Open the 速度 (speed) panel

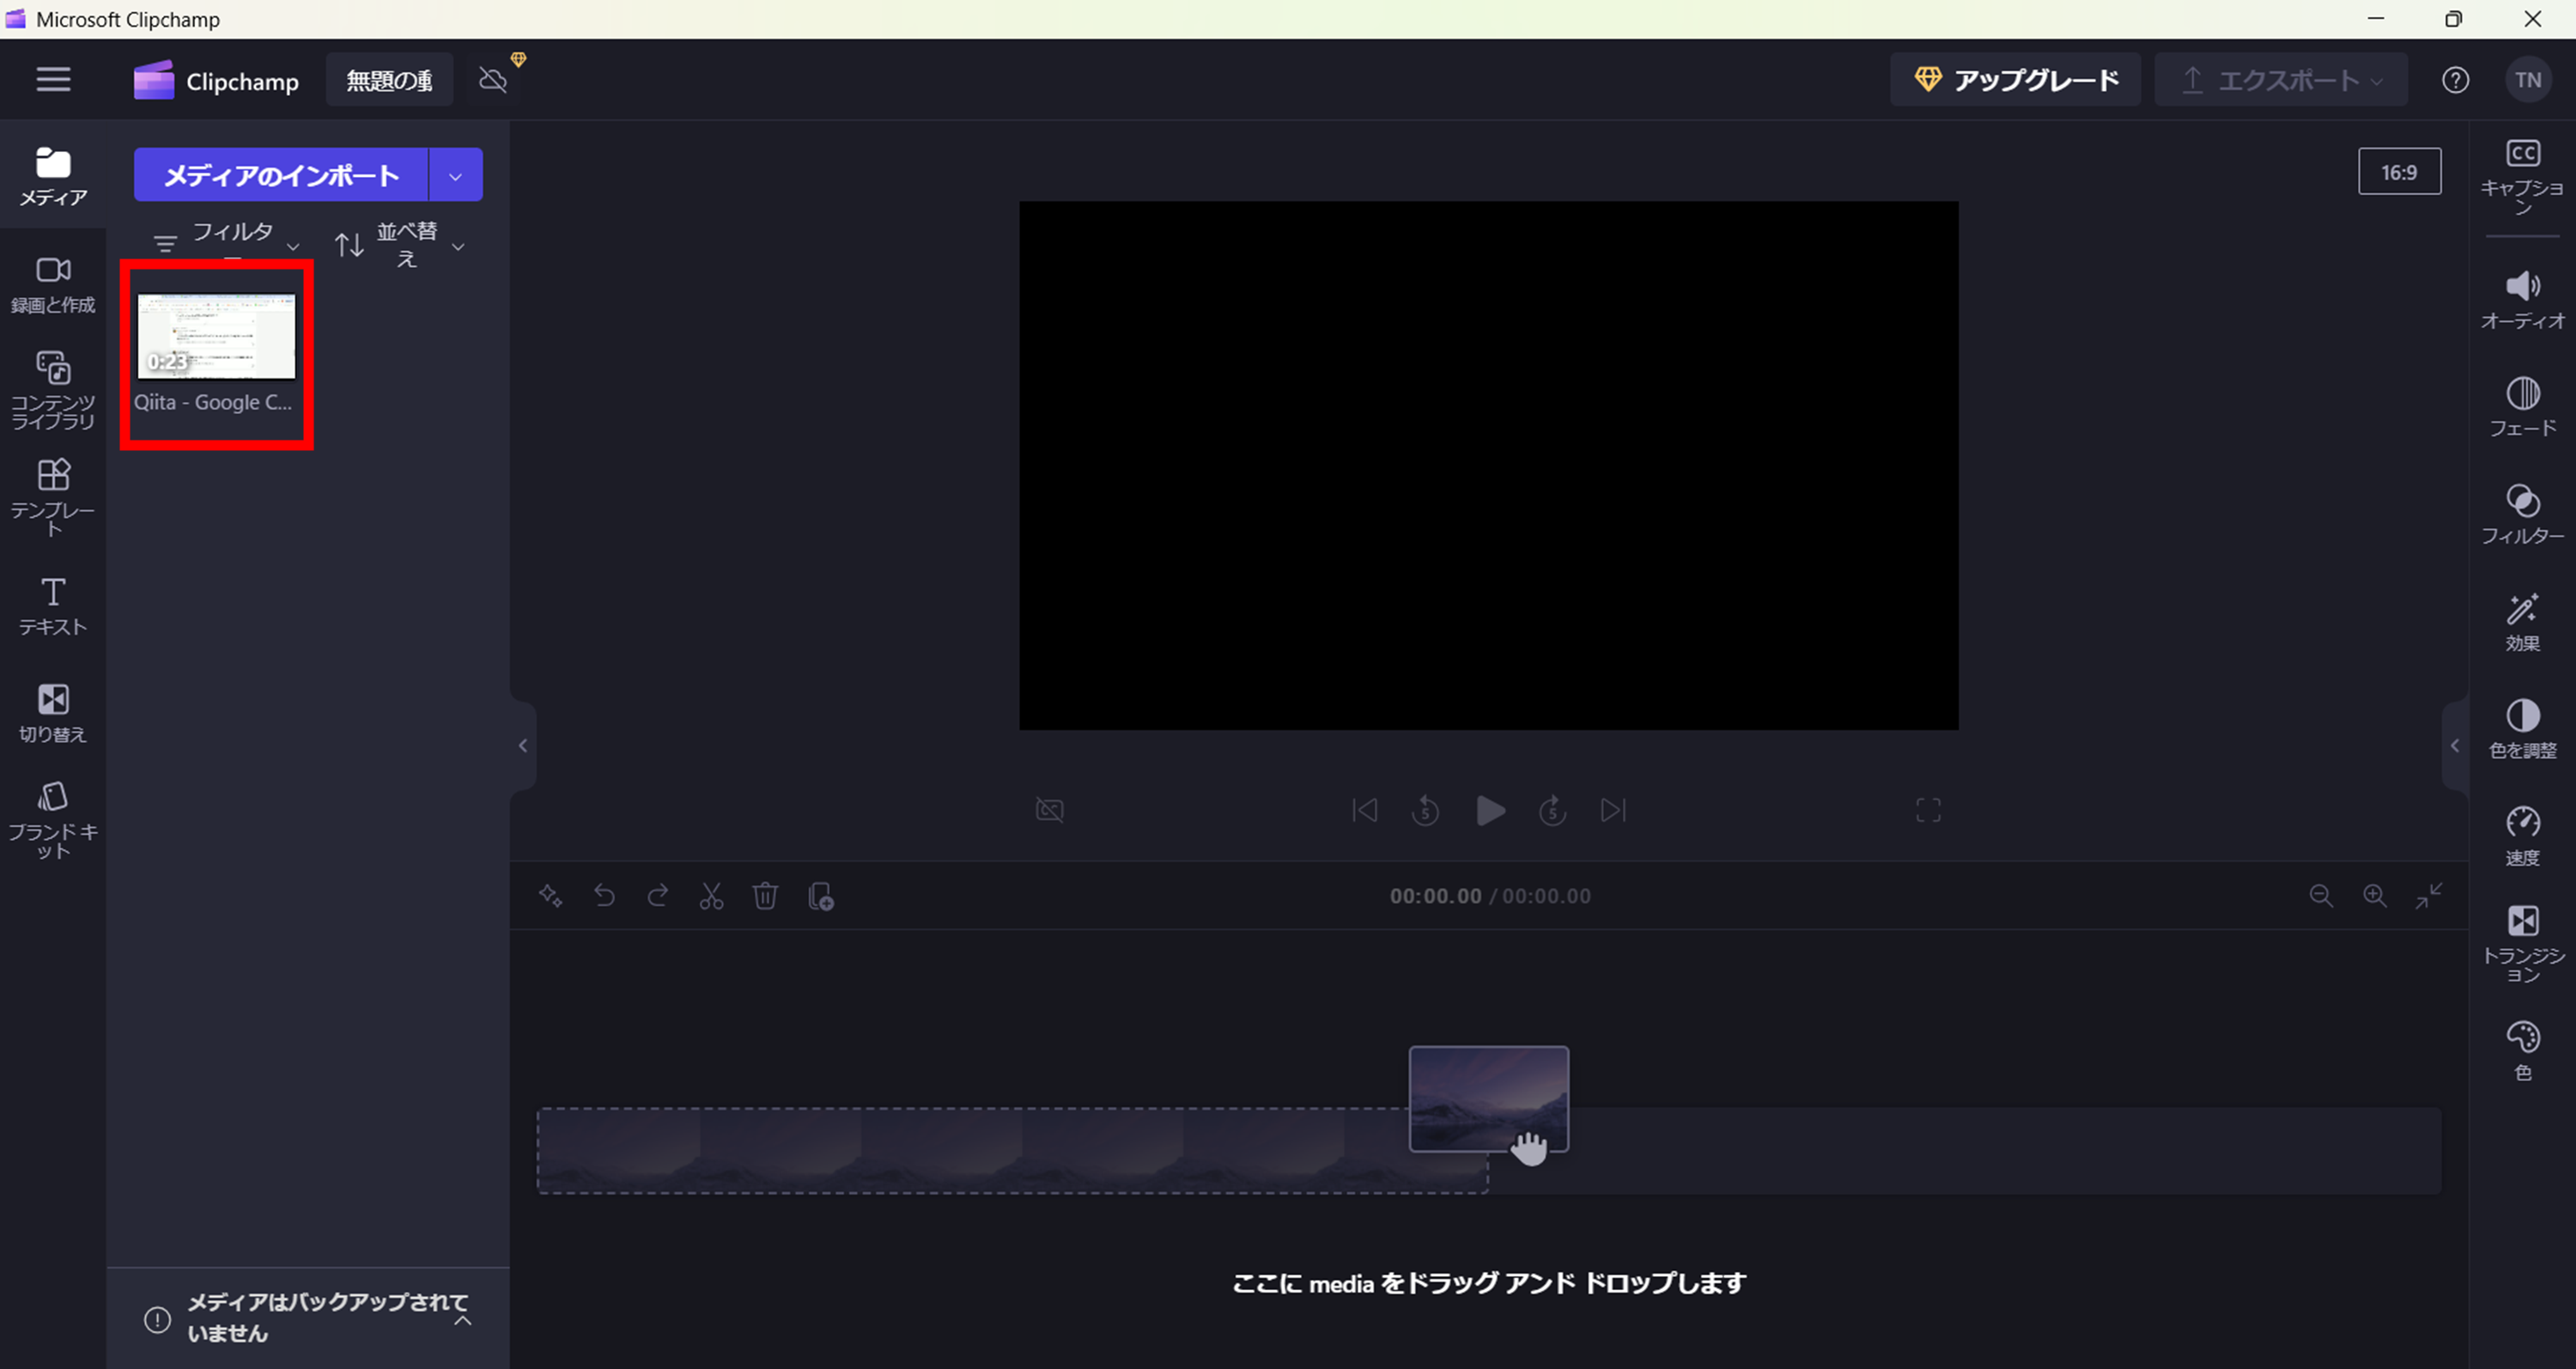2522,833
